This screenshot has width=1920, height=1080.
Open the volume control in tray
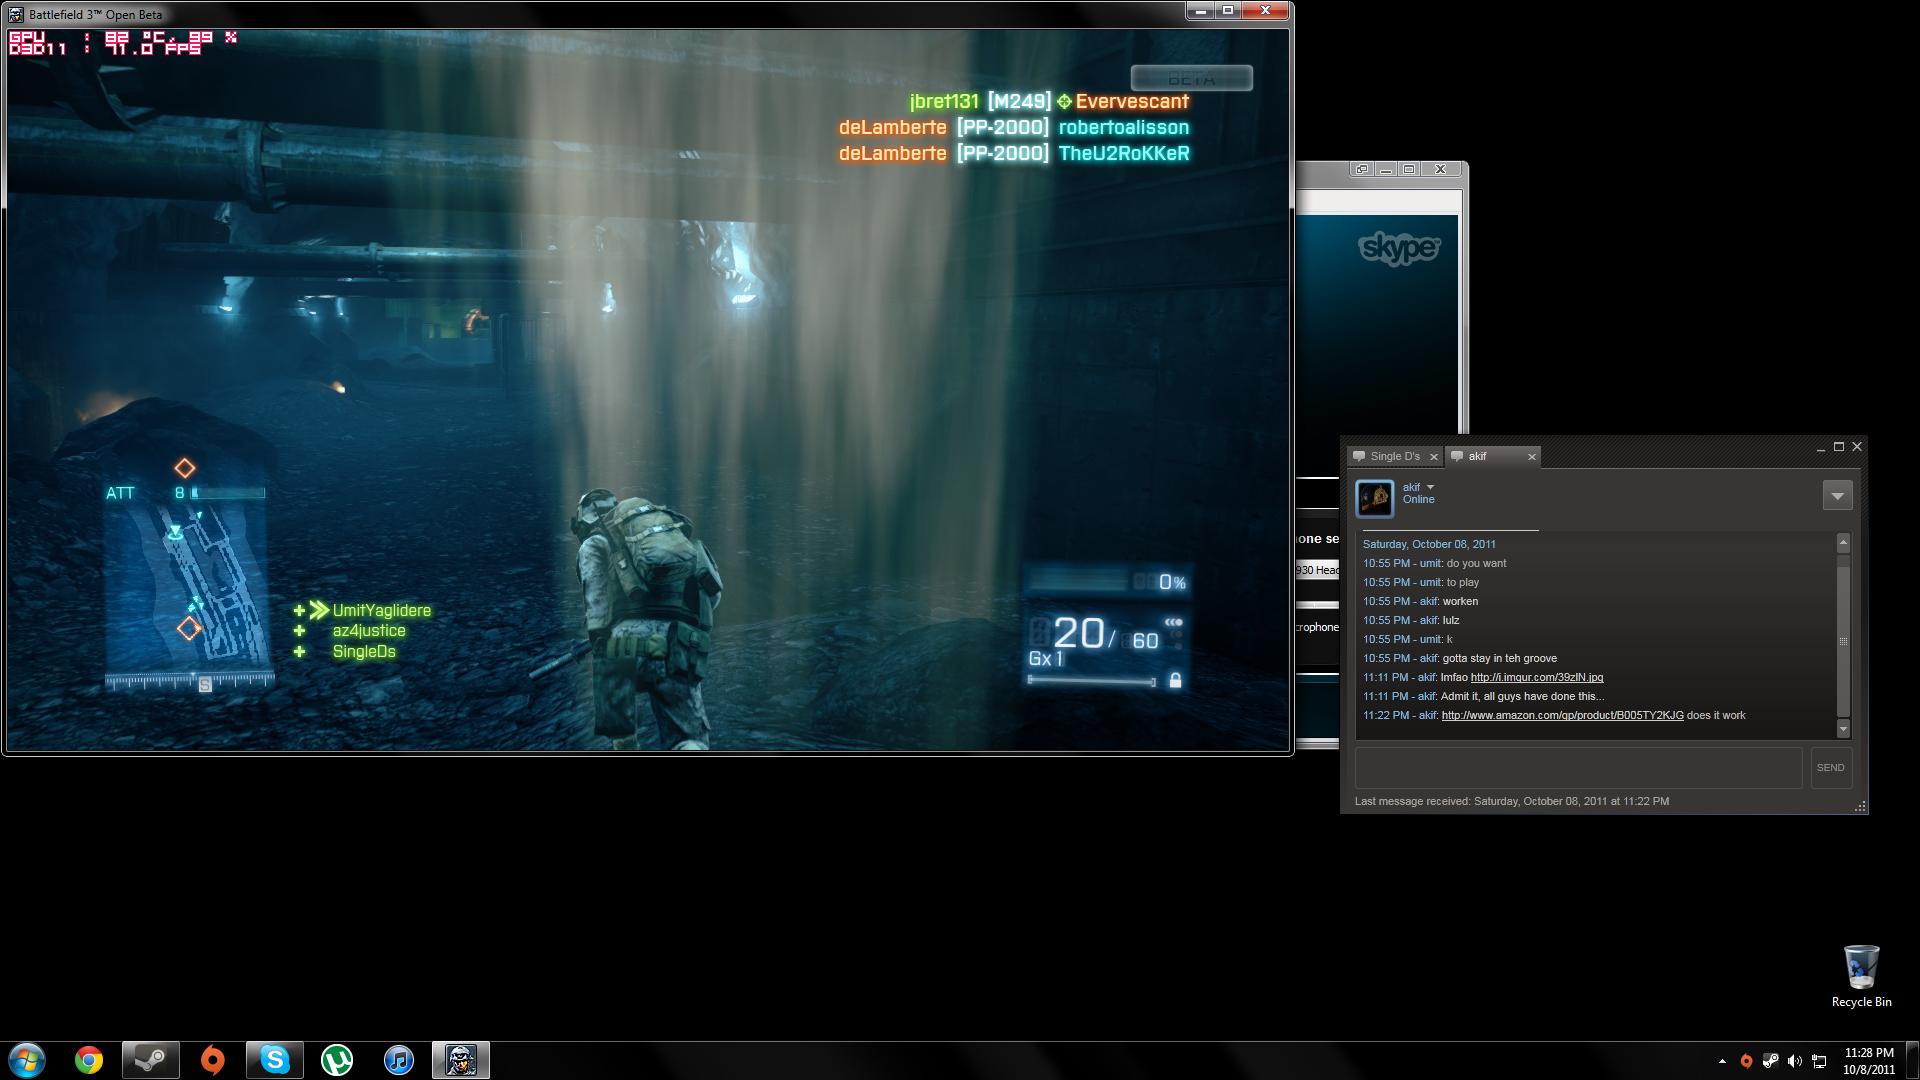(1795, 1061)
